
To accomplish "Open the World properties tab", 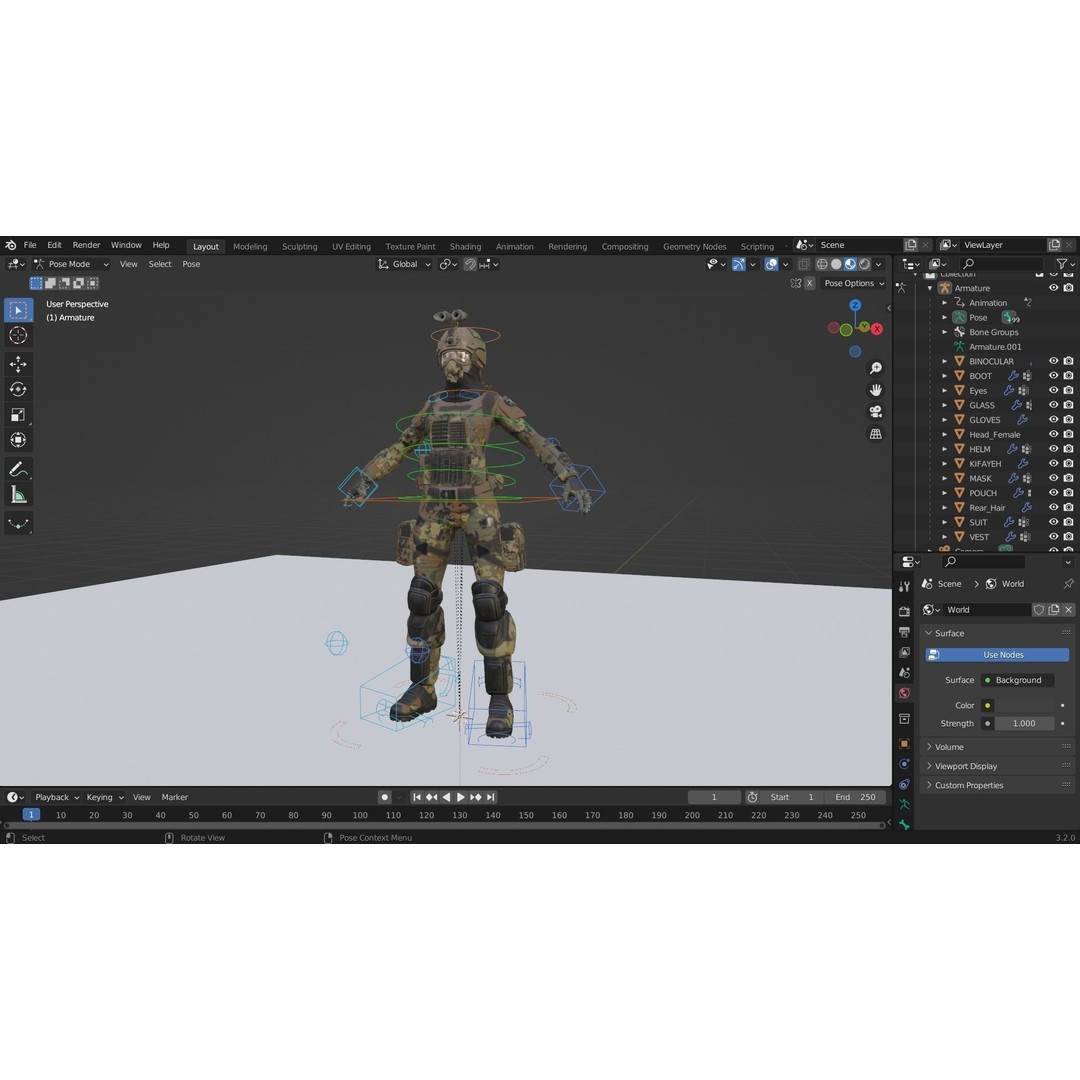I will [904, 694].
